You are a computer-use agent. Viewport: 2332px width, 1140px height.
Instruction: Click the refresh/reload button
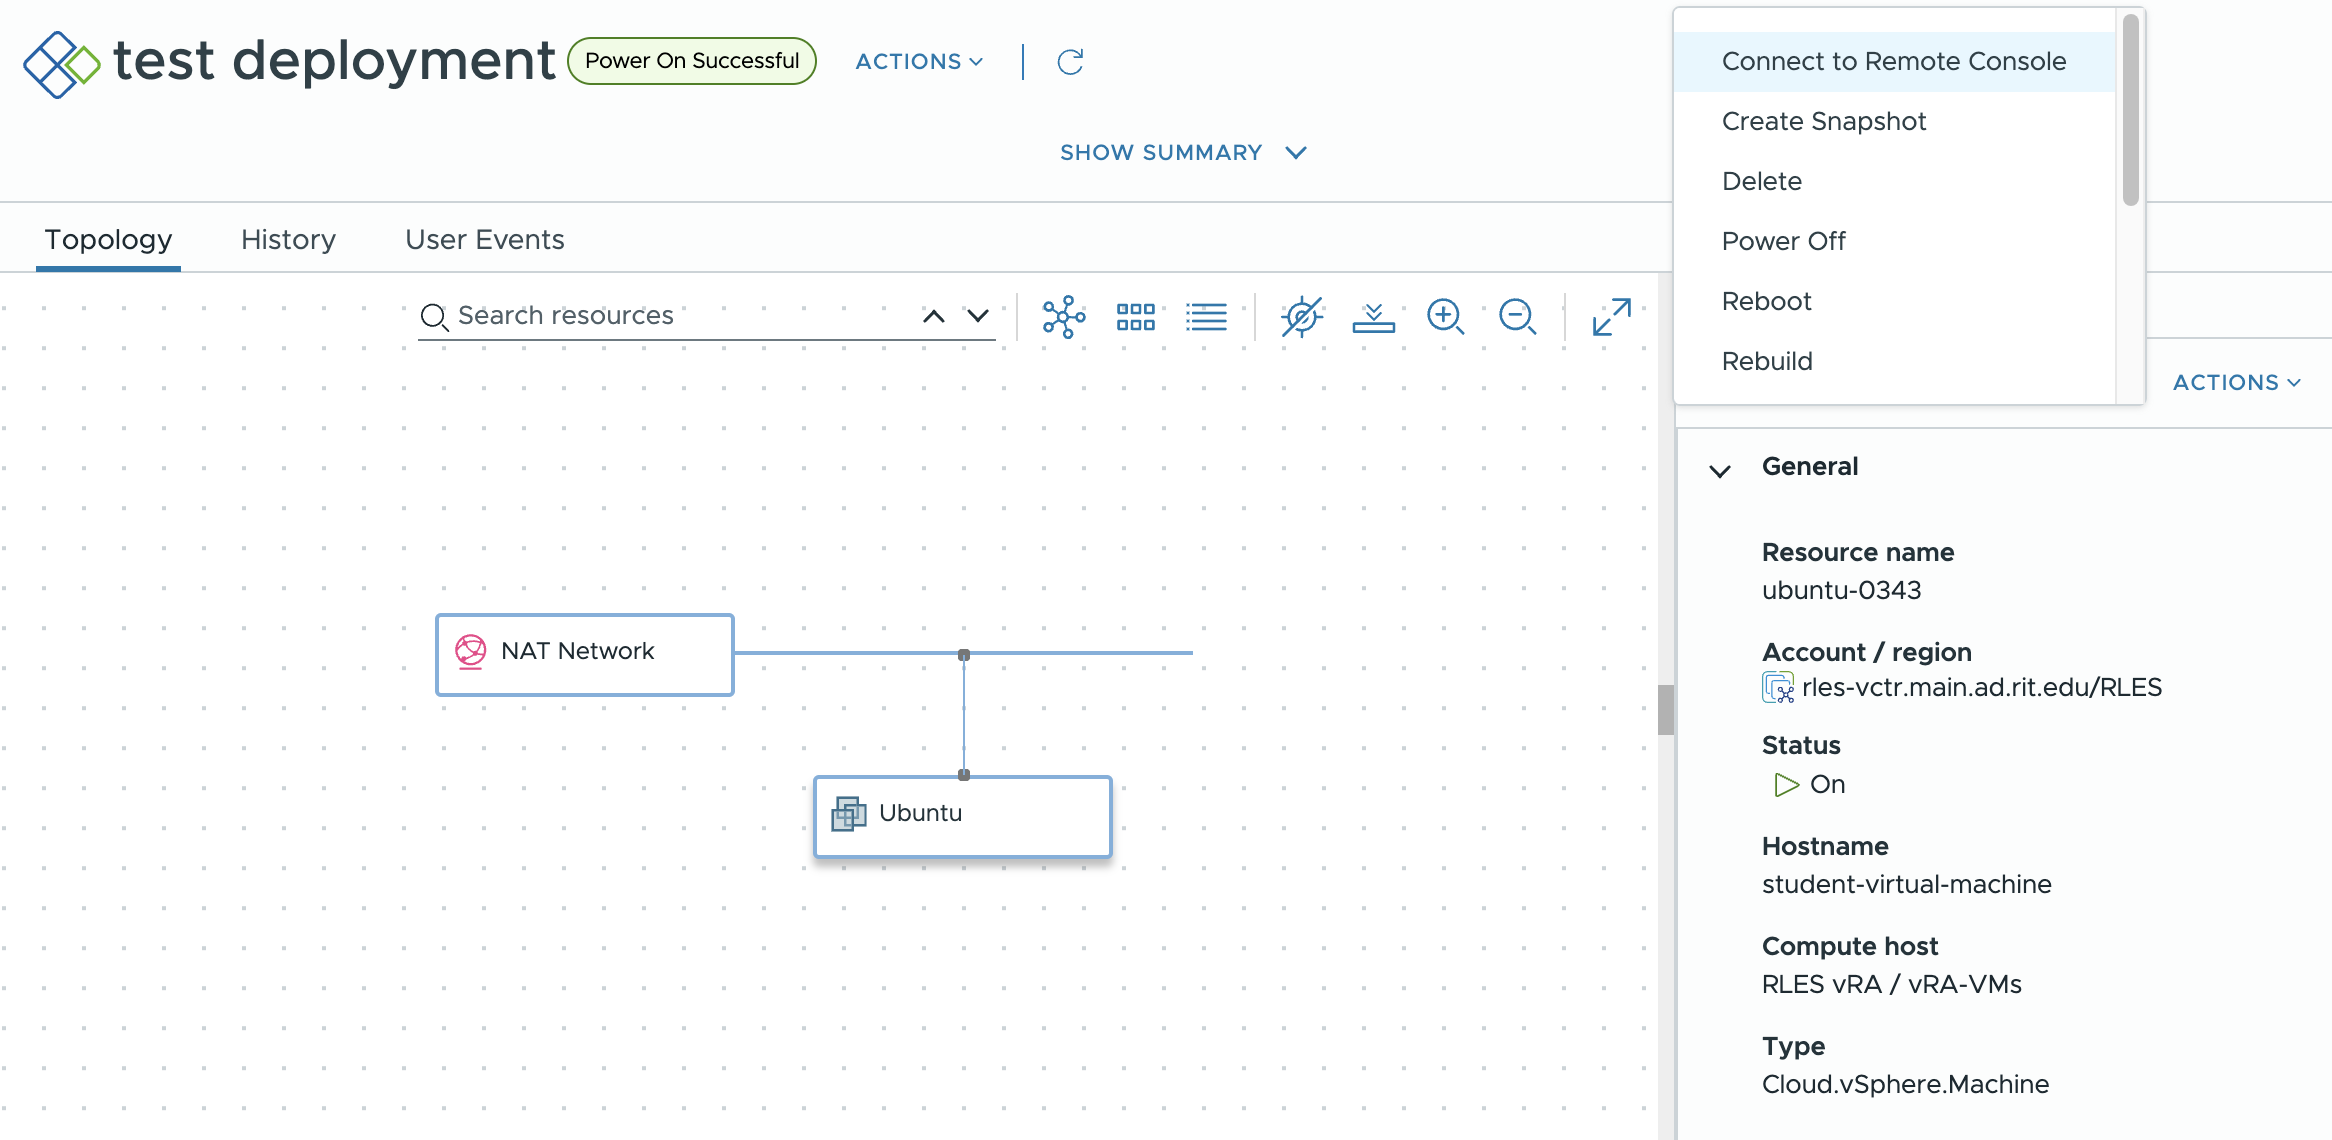[1069, 61]
